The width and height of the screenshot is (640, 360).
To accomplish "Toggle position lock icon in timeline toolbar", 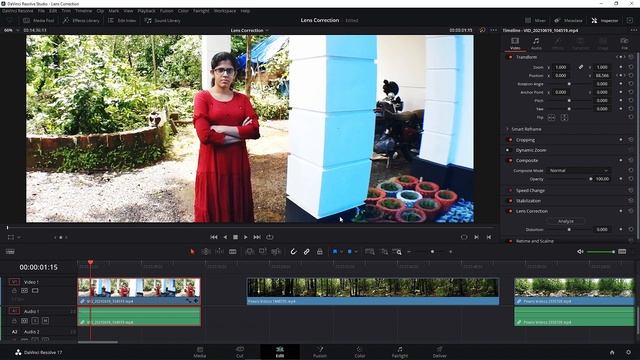I will click(x=320, y=252).
